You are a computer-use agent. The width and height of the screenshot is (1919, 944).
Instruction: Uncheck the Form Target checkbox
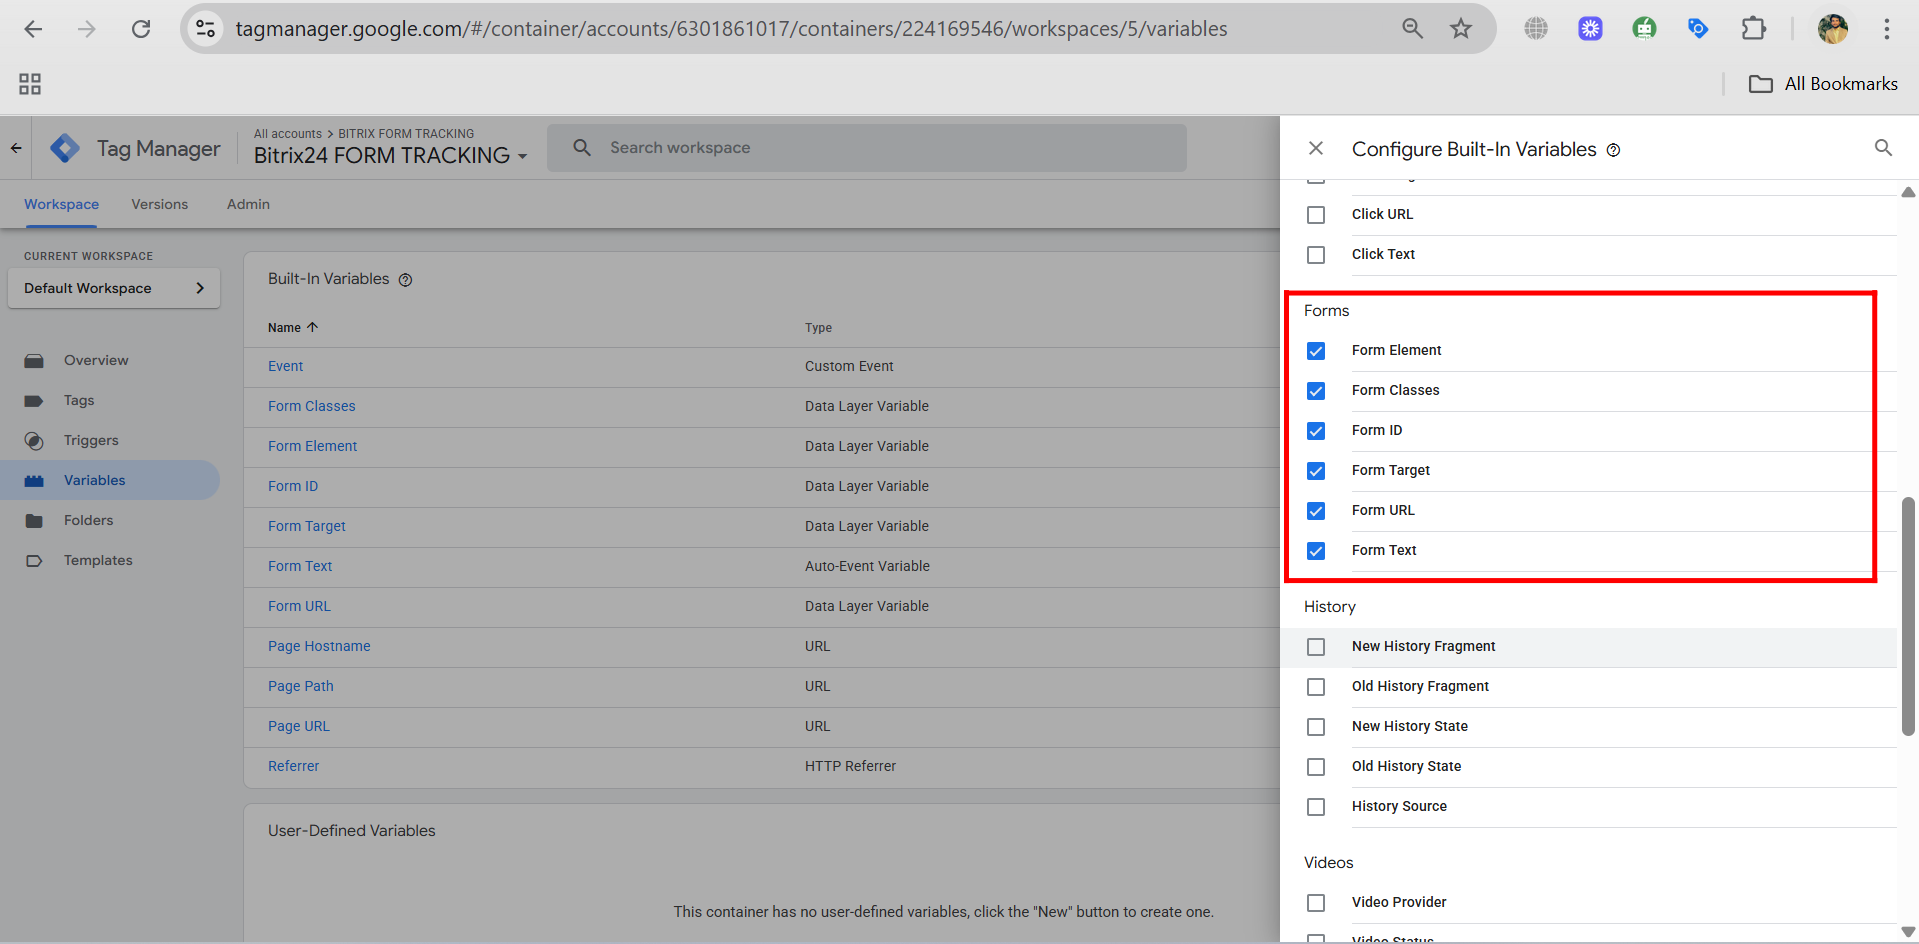pyautogui.click(x=1316, y=471)
